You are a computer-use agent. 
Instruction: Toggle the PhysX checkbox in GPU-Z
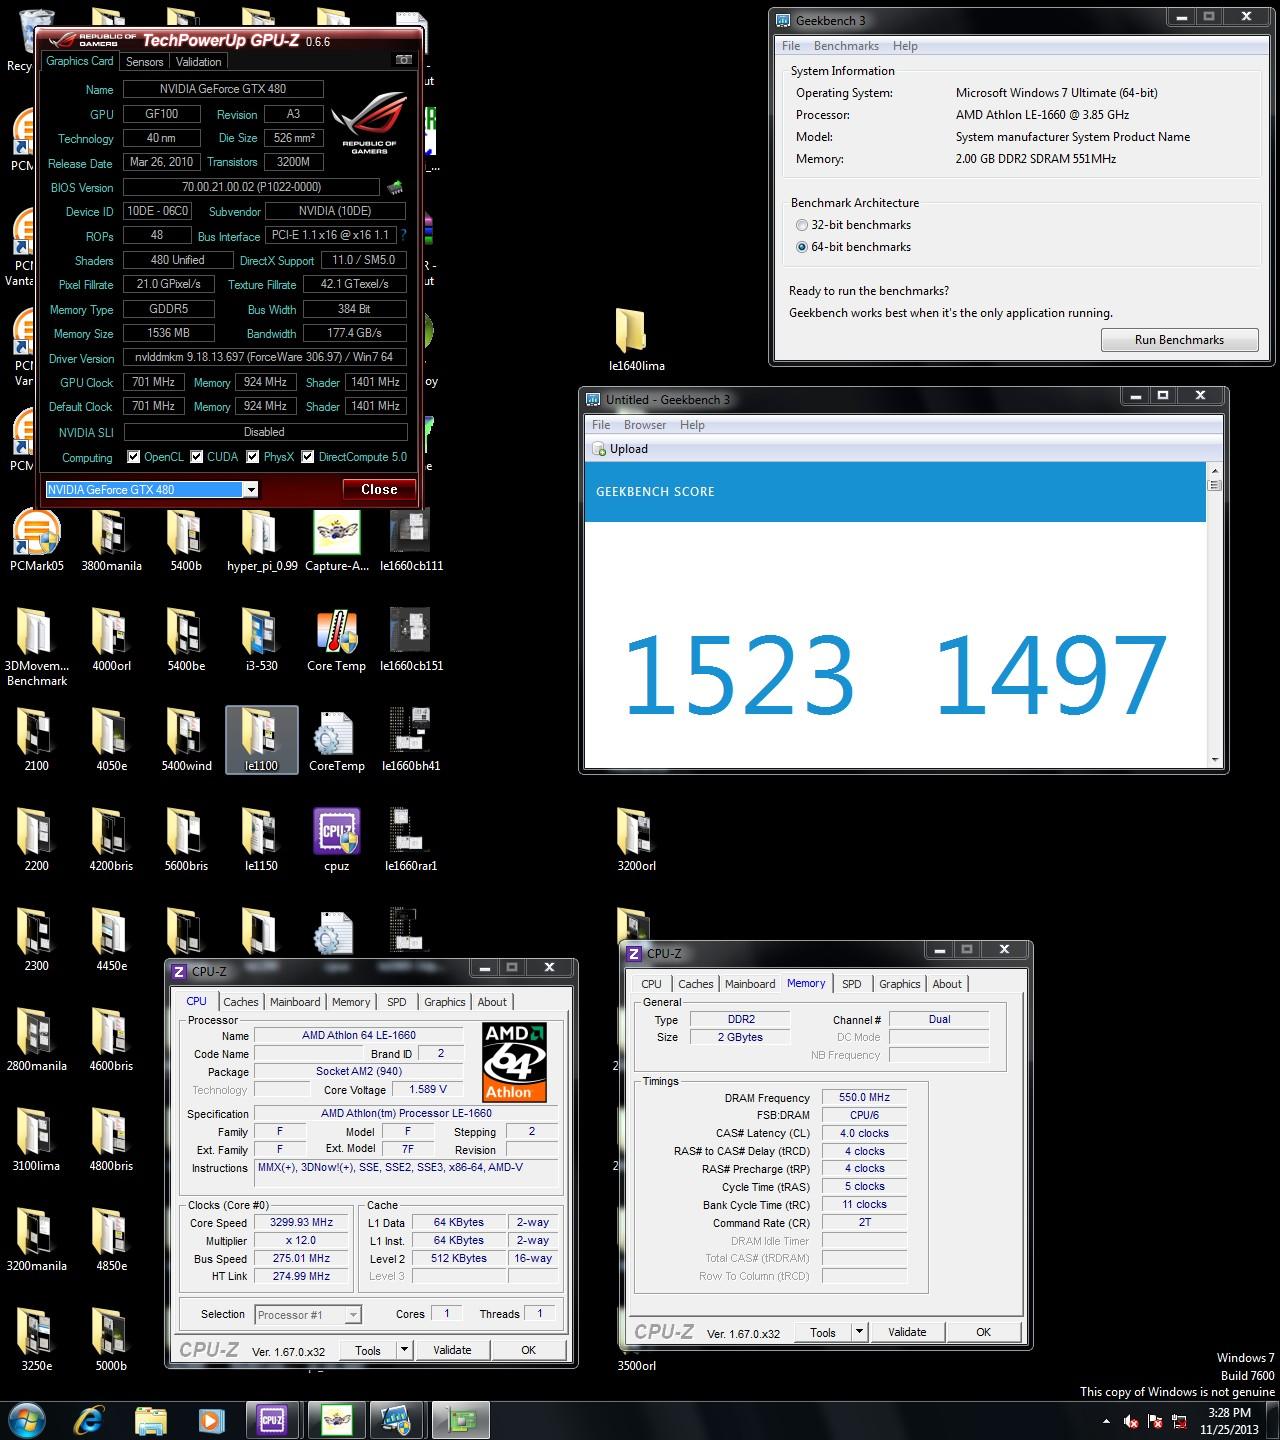pos(253,457)
